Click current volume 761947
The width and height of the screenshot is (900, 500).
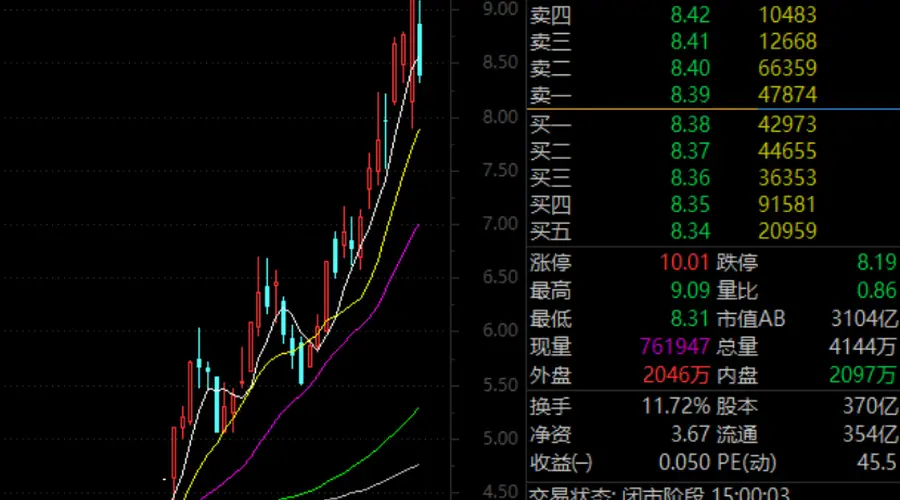[674, 347]
